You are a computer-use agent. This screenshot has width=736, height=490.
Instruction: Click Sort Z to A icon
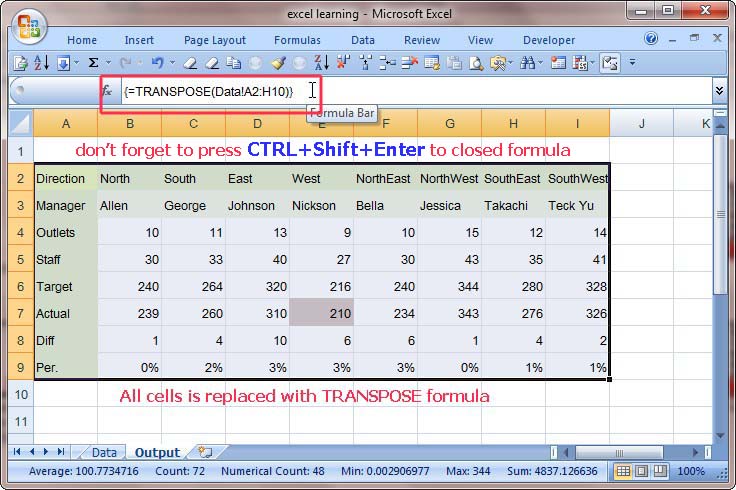click(x=322, y=62)
